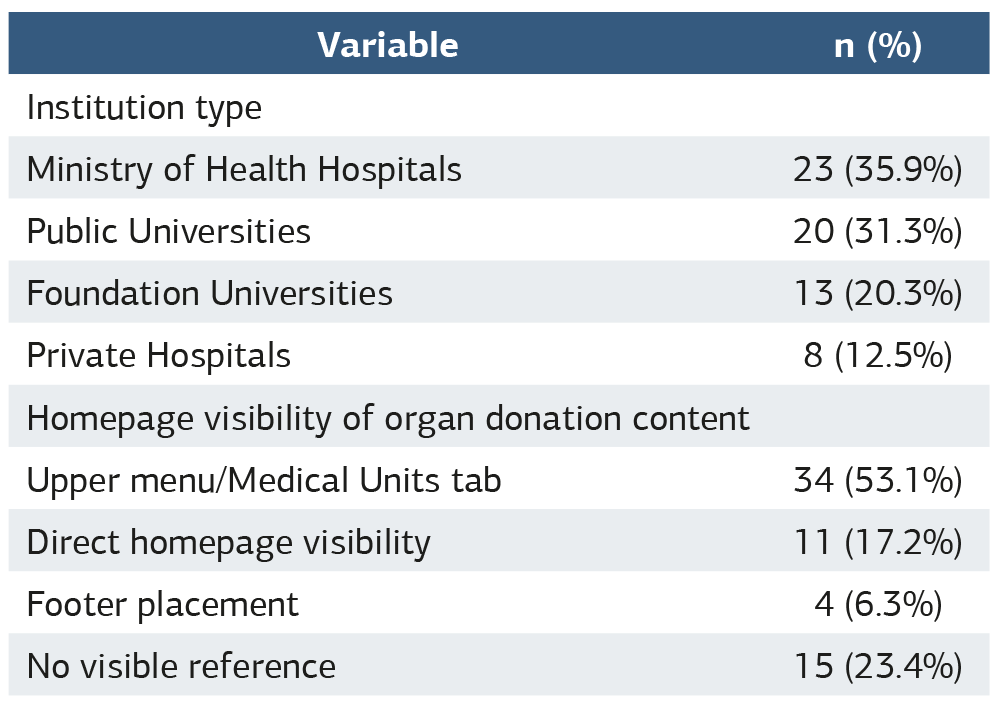Select the "n (%)" column header

coord(877,45)
